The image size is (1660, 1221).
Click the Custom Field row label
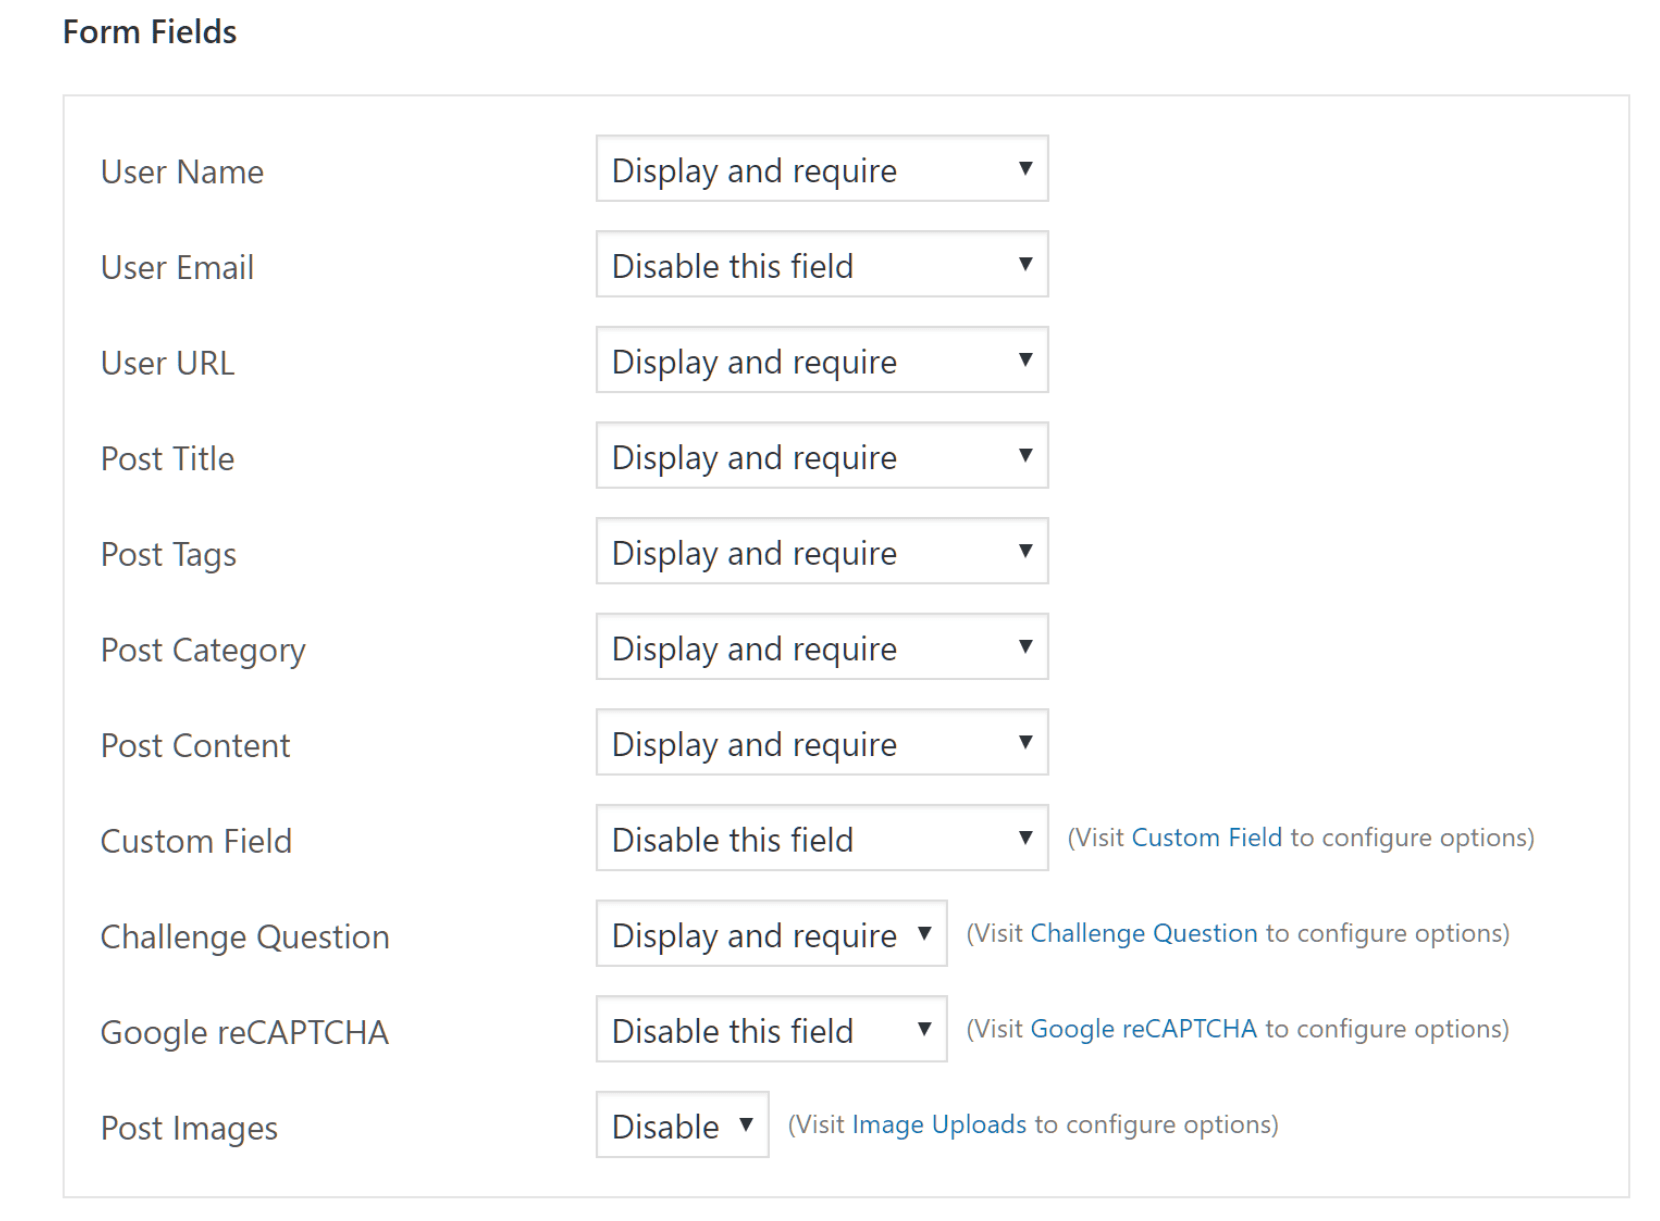[196, 841]
